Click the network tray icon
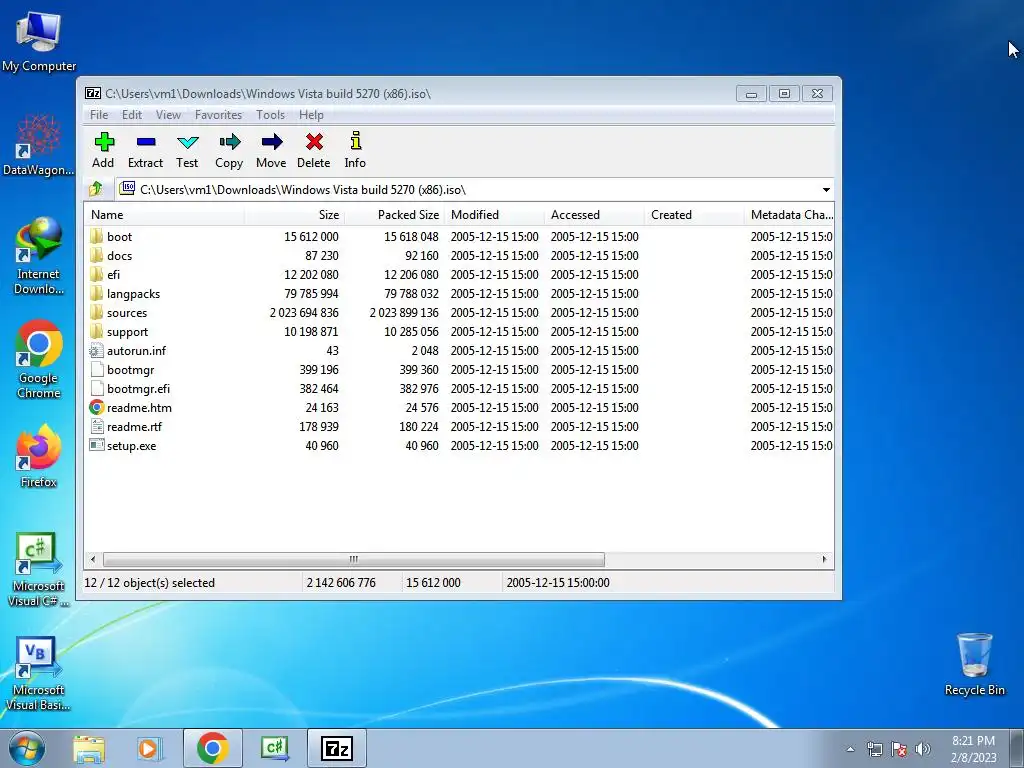This screenshot has width=1024, height=768. click(874, 750)
